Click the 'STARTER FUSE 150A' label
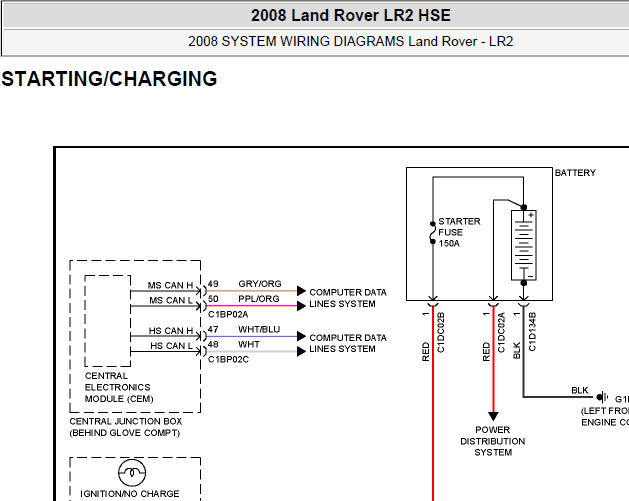Viewport: 629px width, 501px height. (459, 232)
